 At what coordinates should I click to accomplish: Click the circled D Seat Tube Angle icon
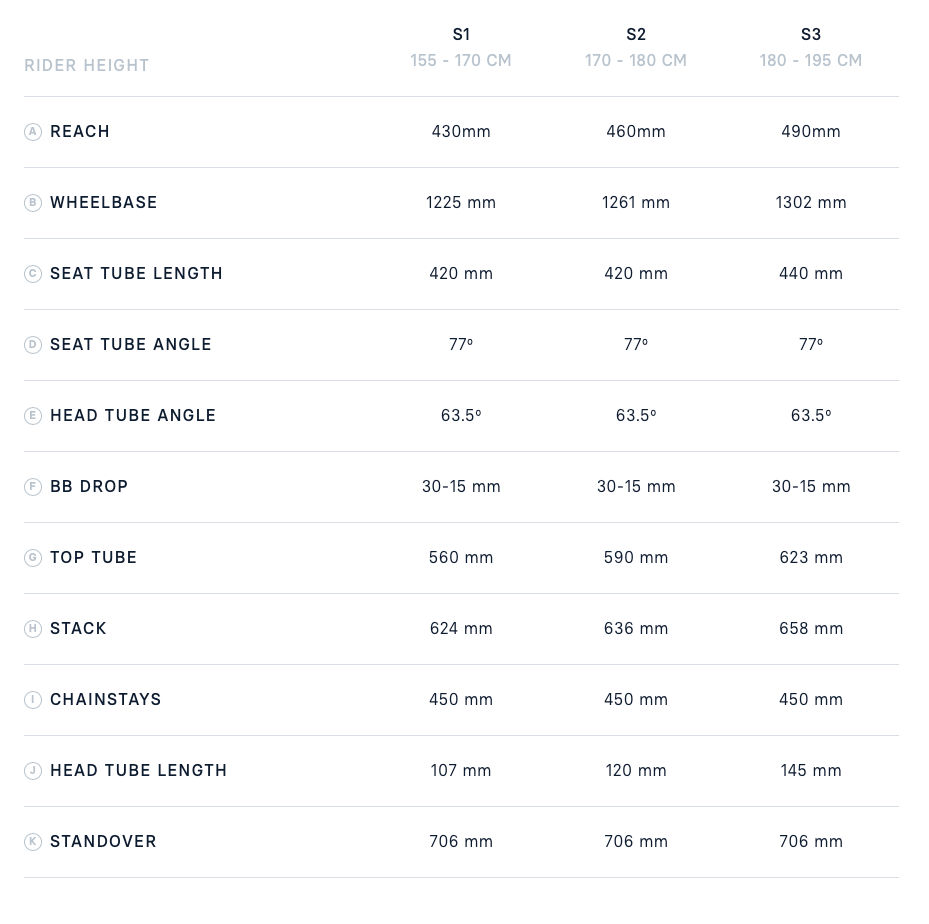(x=33, y=345)
